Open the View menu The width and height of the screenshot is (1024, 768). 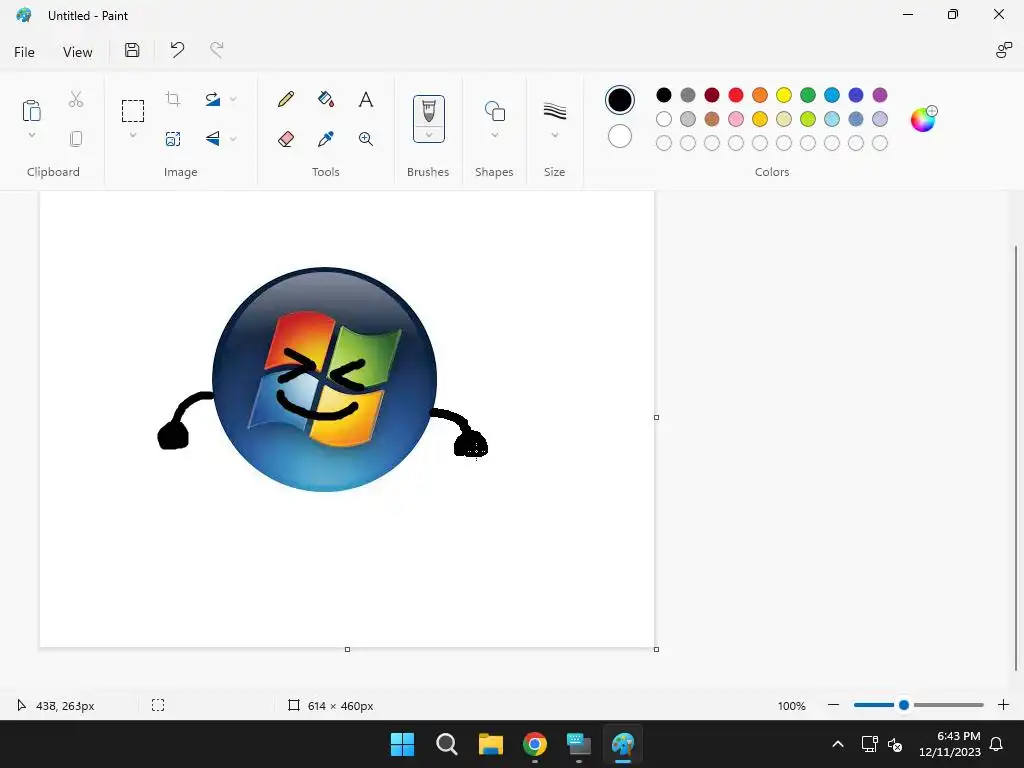click(x=77, y=52)
